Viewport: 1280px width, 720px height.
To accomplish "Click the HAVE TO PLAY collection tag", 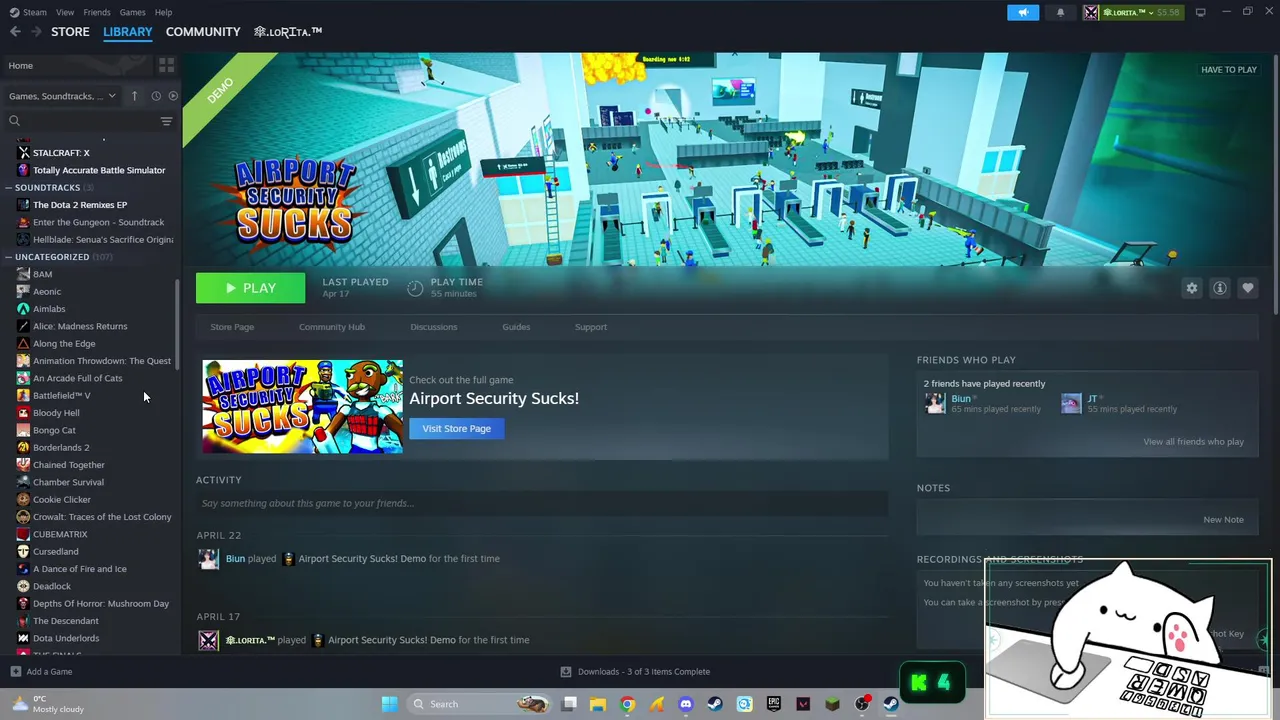I will pyautogui.click(x=1229, y=70).
